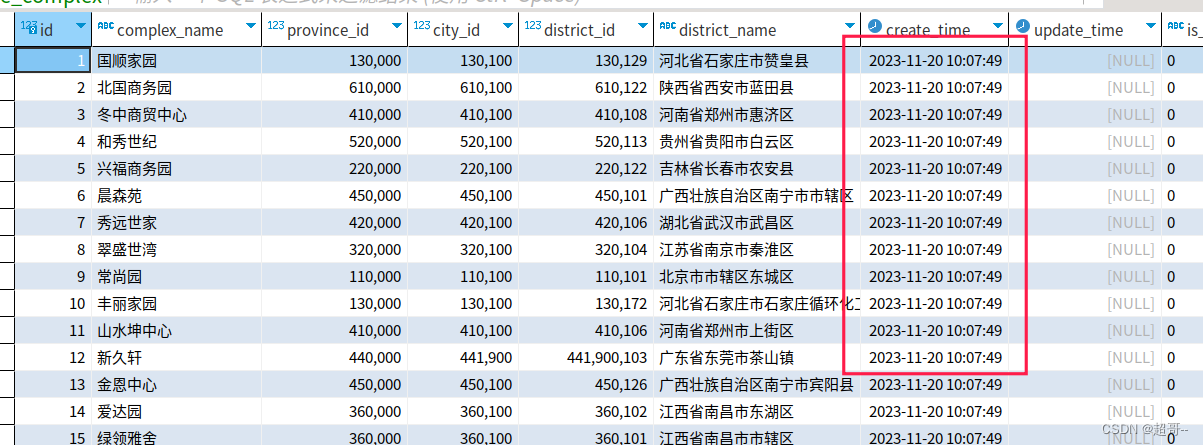This screenshot has height=445, width=1203.
Task: Select district cell 广东省东莞市茶山镇
Action: (x=757, y=358)
